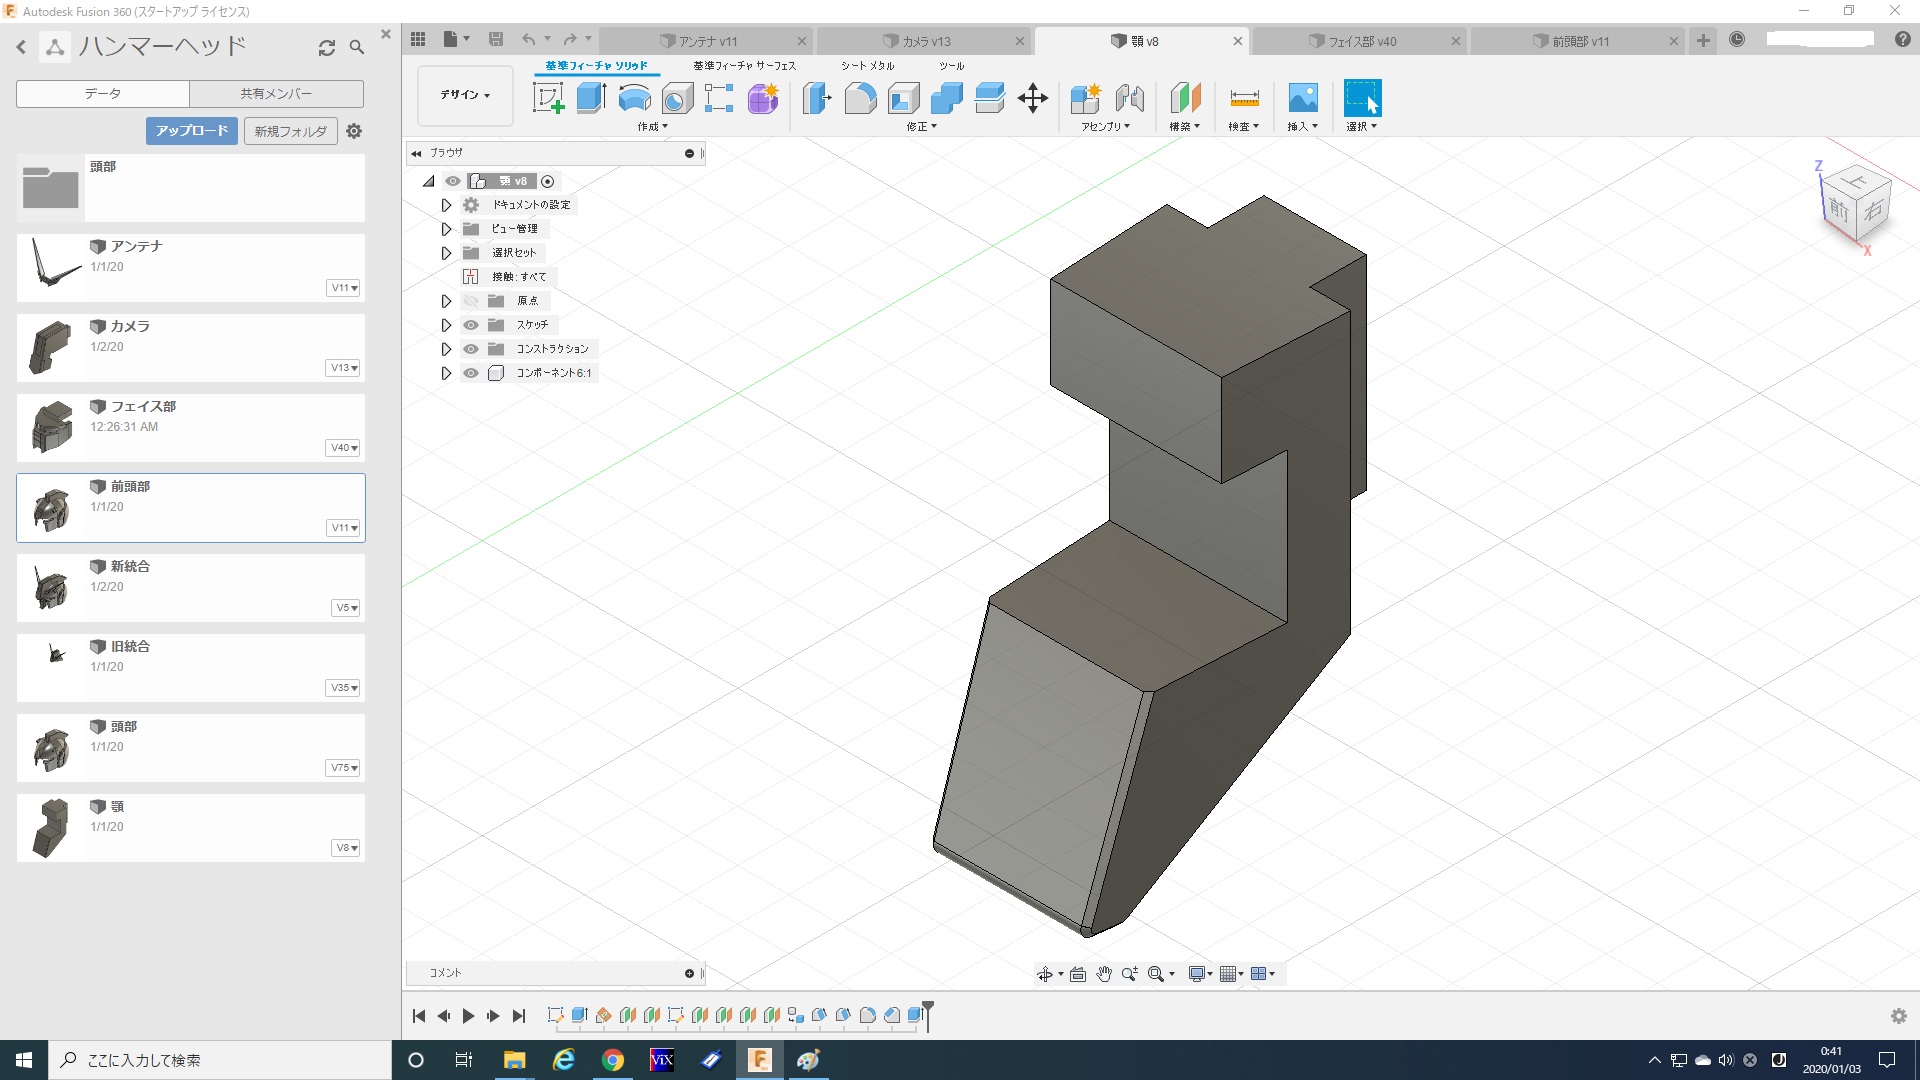Select the Move/Copy tool icon
Image resolution: width=1920 pixels, height=1080 pixels.
1032,98
